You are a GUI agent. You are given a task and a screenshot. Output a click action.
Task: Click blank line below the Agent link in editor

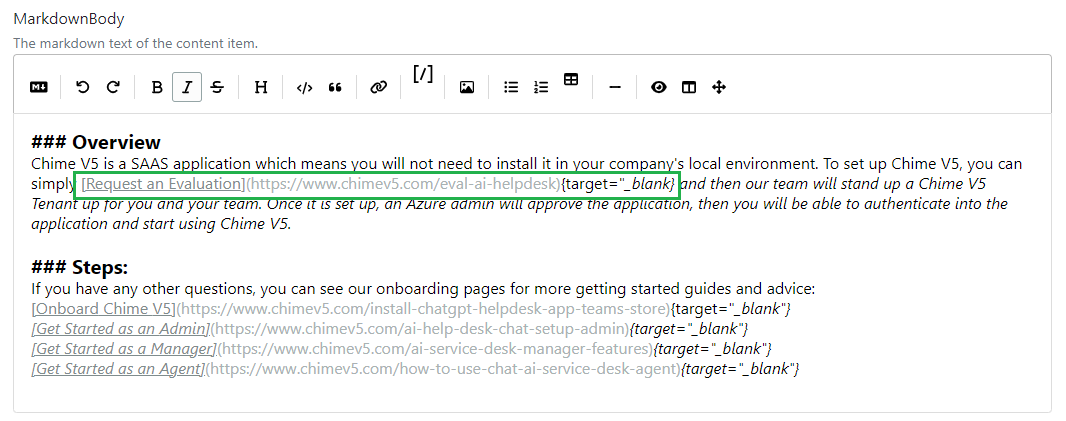[532, 391]
